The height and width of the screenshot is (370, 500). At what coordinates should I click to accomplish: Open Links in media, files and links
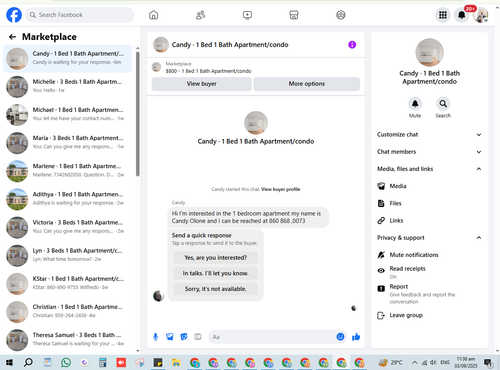(429, 220)
